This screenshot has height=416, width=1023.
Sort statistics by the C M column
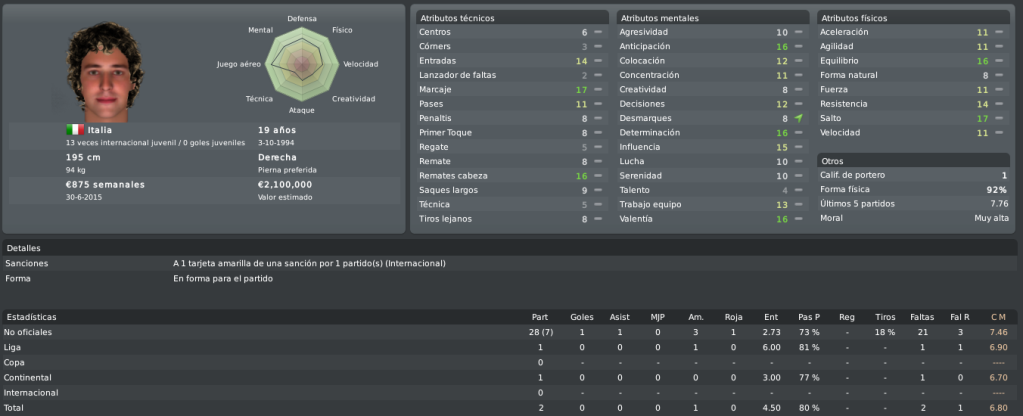998,317
